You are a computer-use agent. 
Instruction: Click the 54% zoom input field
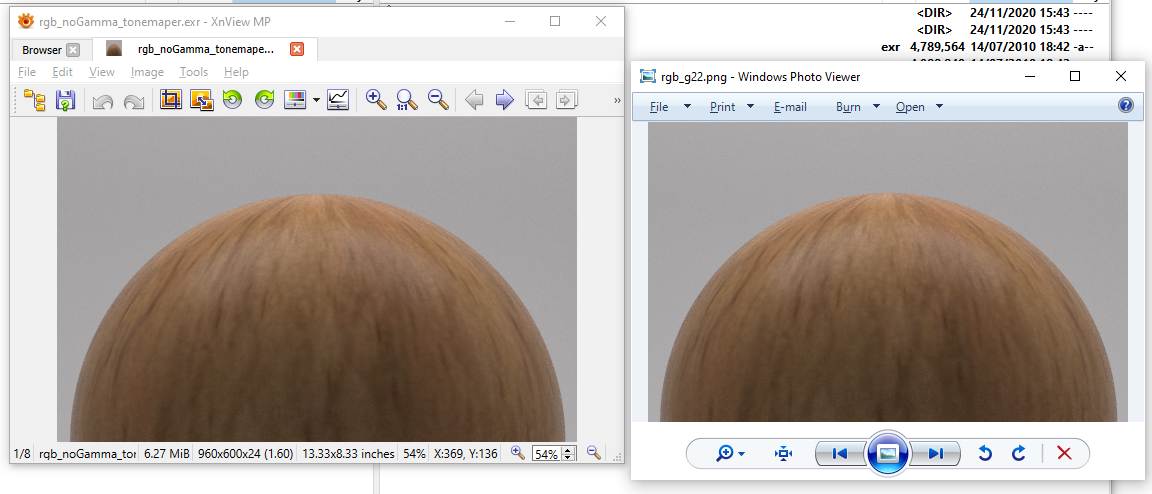[x=546, y=454]
